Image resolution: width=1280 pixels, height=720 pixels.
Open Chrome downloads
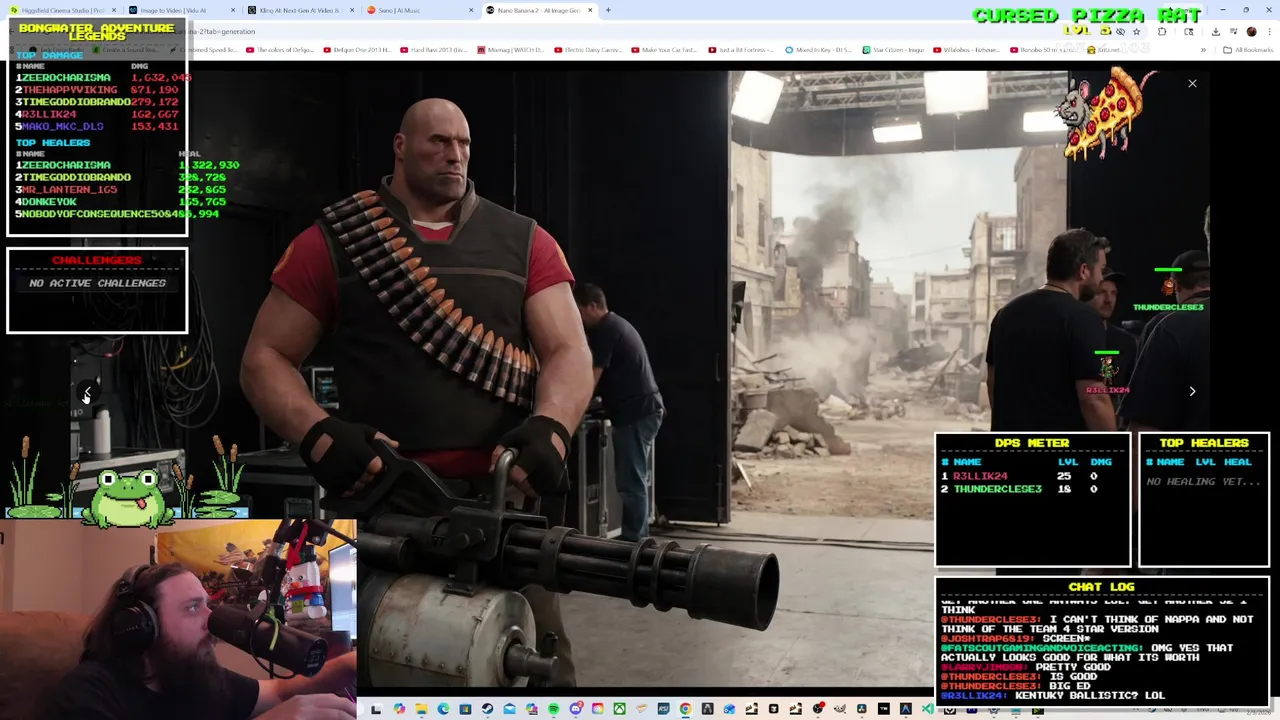[1215, 31]
